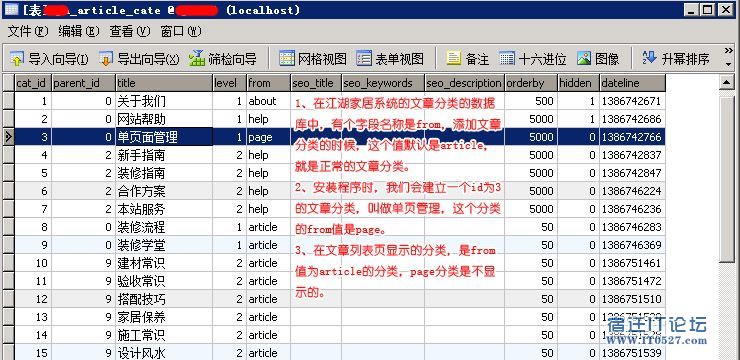Click the dateline cell 1386742686
Image resolution: width=740 pixels, height=360 pixels.
(x=632, y=119)
